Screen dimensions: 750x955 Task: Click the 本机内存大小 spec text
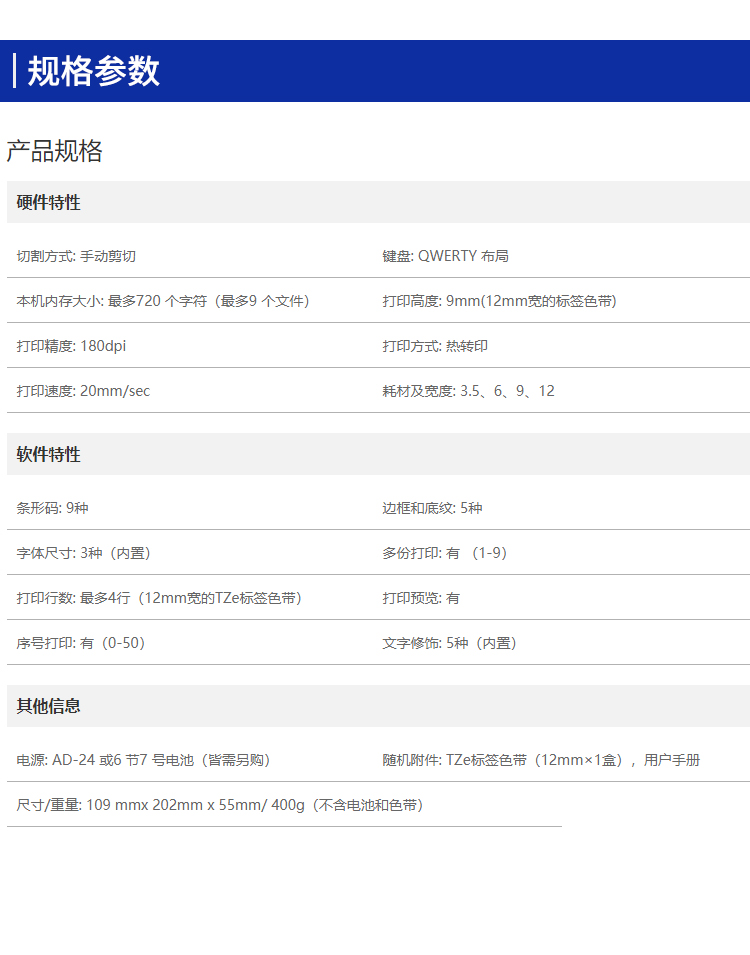click(x=163, y=301)
